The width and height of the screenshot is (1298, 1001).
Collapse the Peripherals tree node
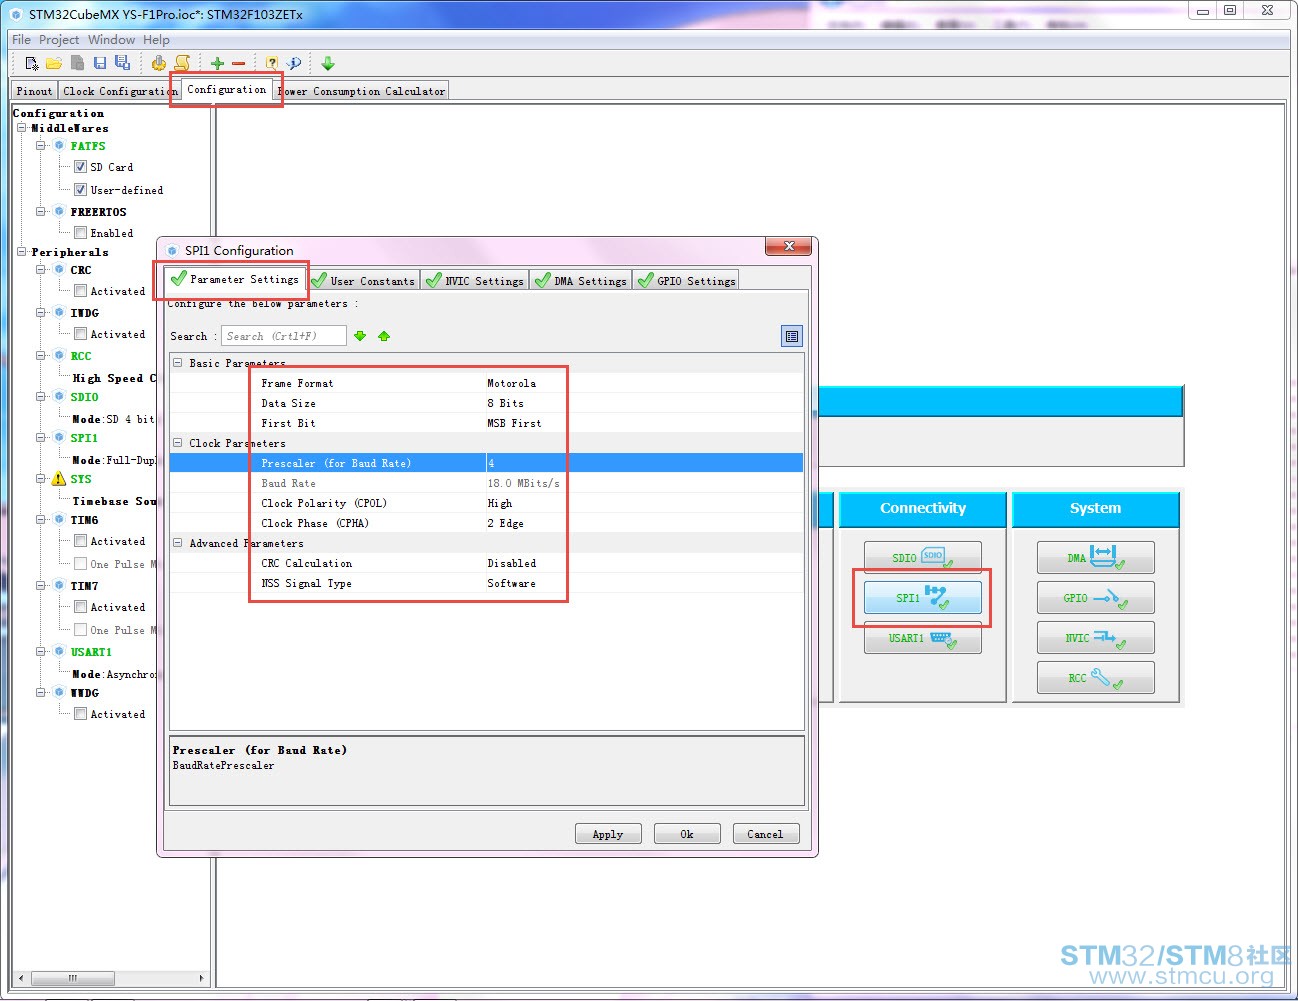tap(22, 252)
